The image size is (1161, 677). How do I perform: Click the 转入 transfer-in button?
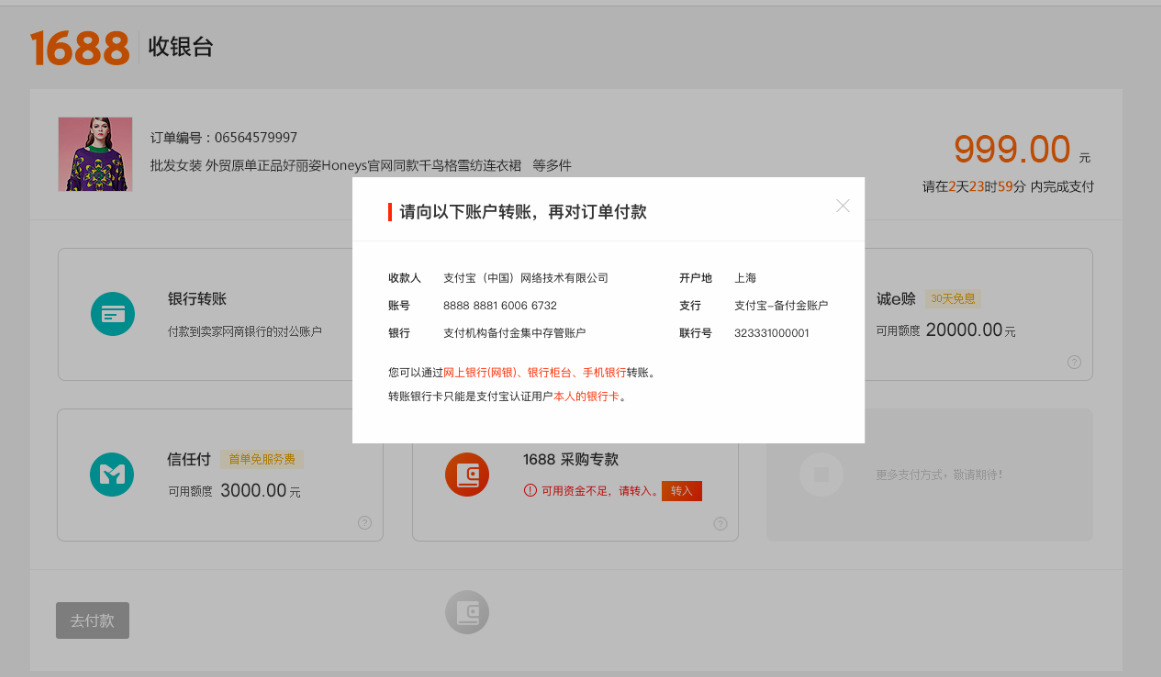pos(681,490)
